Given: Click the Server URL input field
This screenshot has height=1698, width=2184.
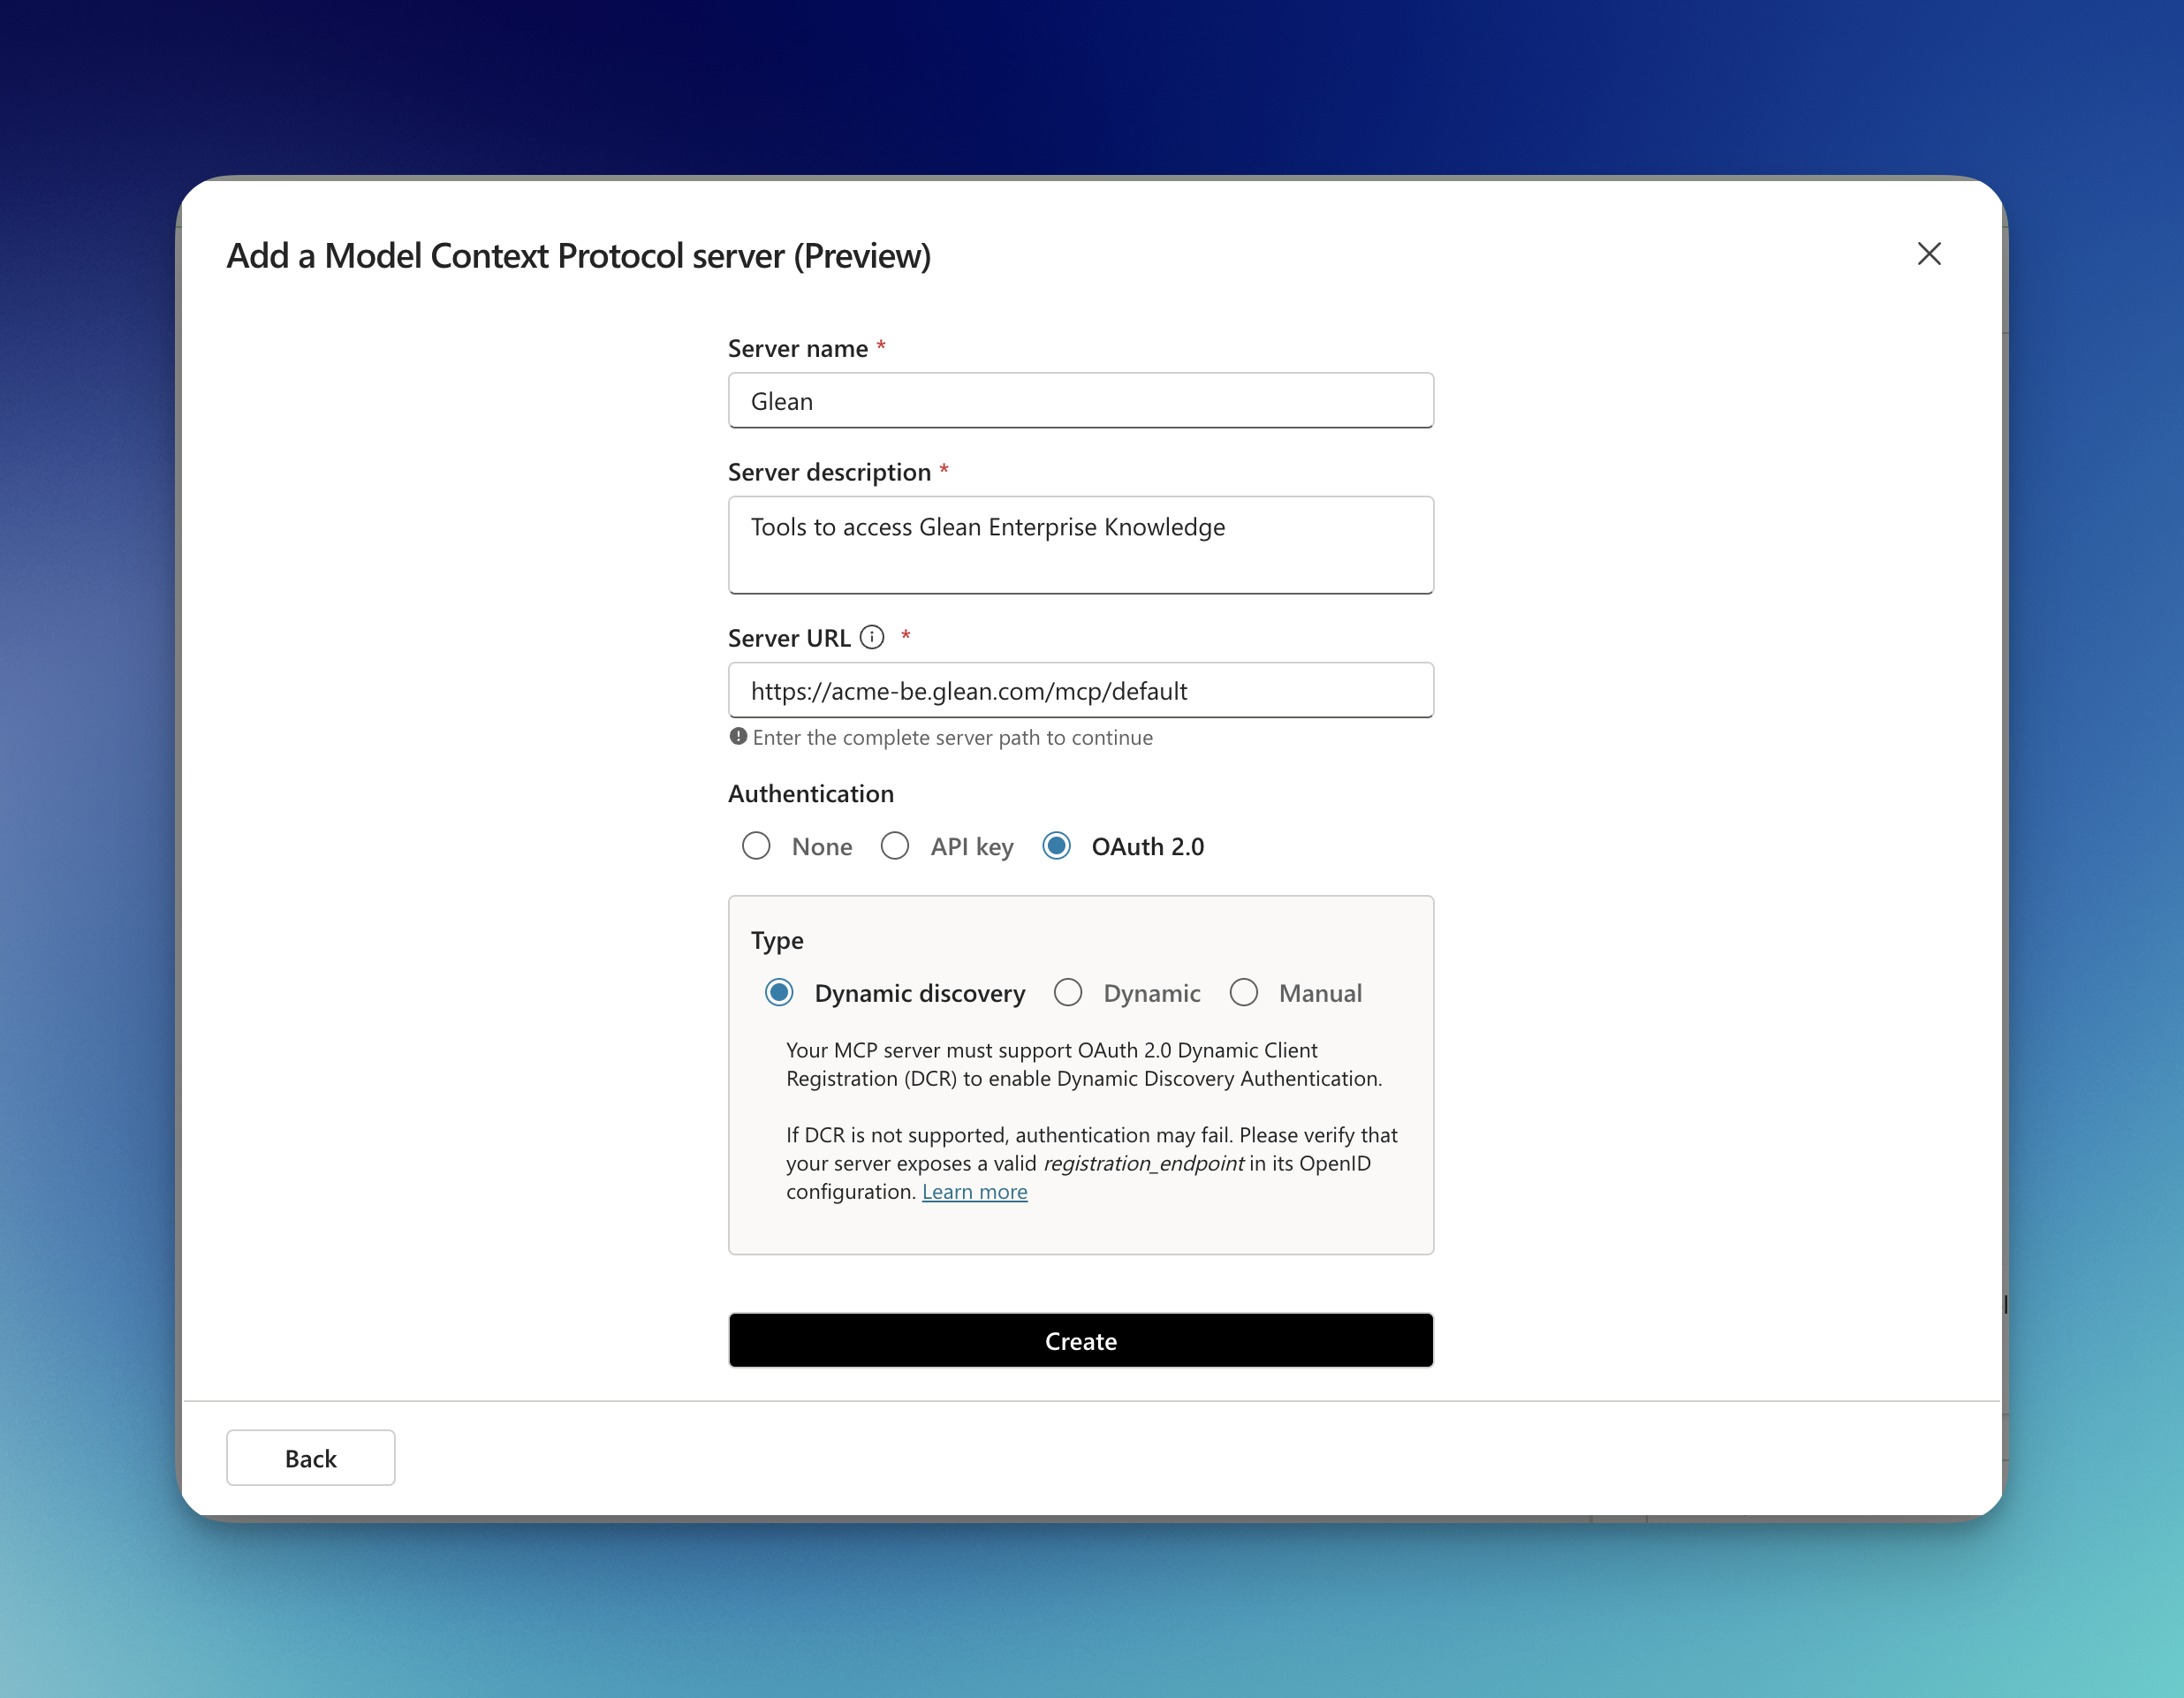Looking at the screenshot, I should coord(1081,690).
